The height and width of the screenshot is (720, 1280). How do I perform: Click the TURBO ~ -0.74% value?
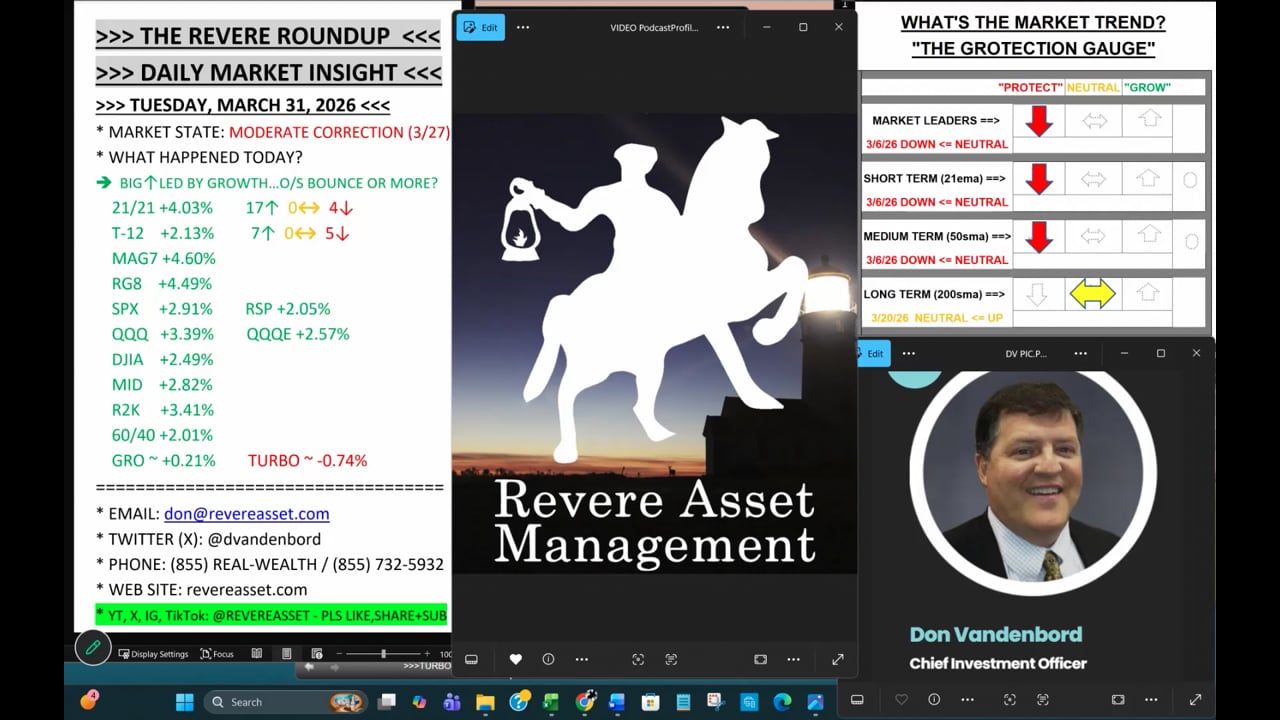[x=308, y=460]
